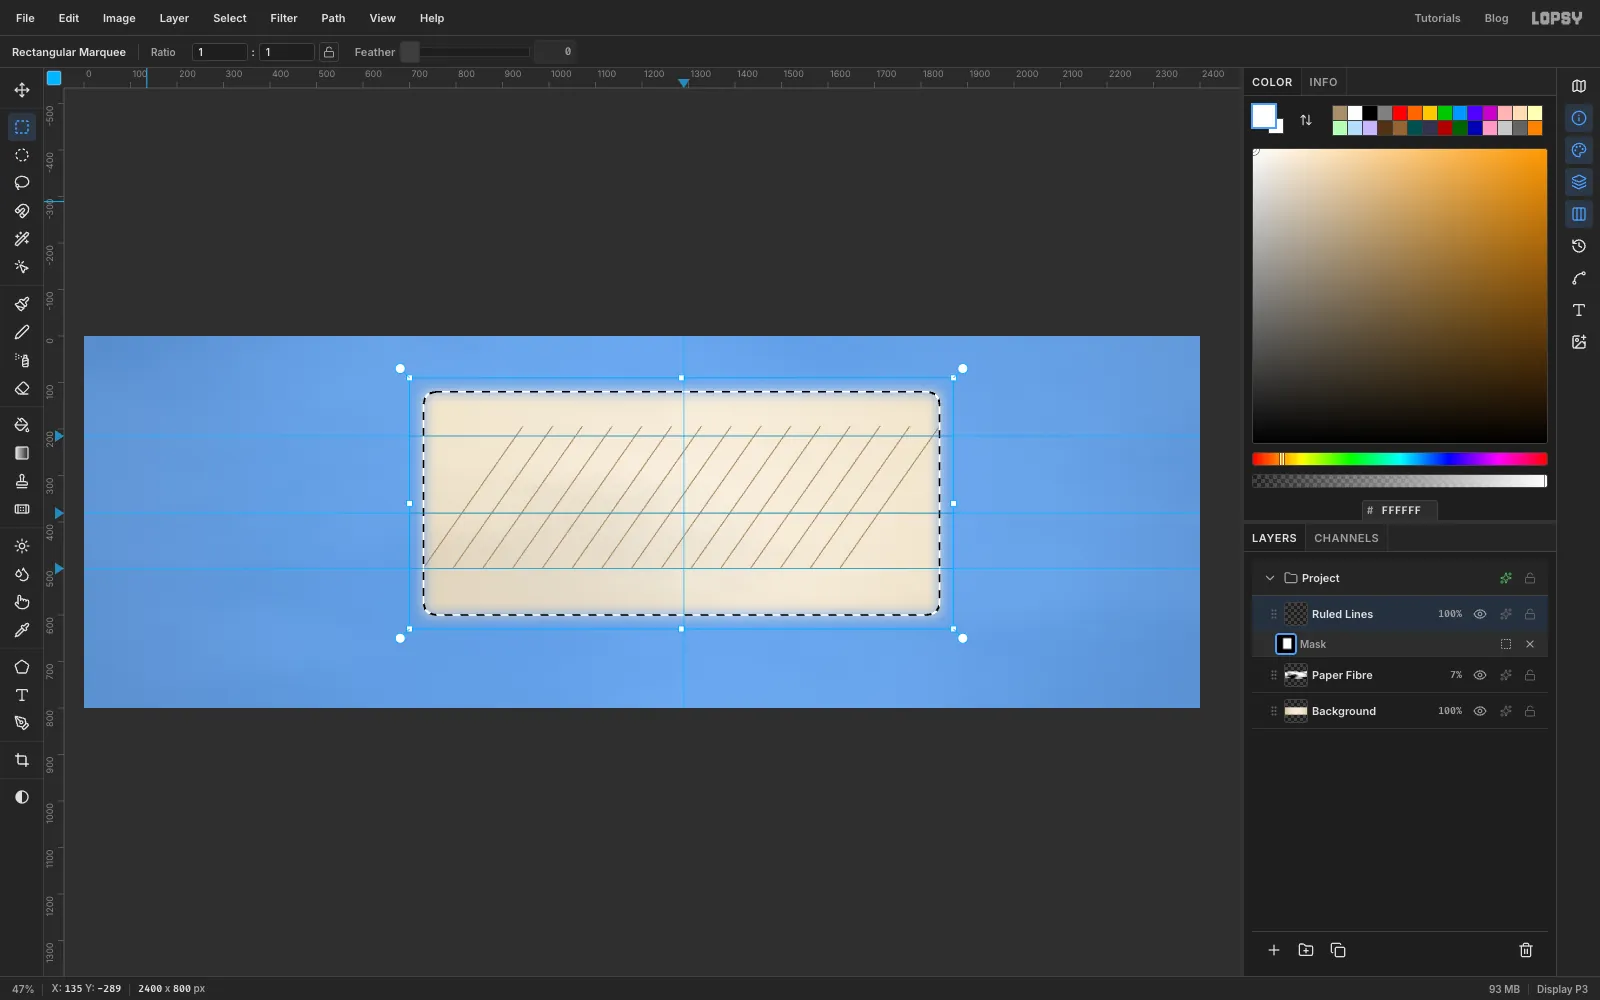Hide the Ruled Lines layer
The height and width of the screenshot is (1000, 1600).
coord(1480,614)
